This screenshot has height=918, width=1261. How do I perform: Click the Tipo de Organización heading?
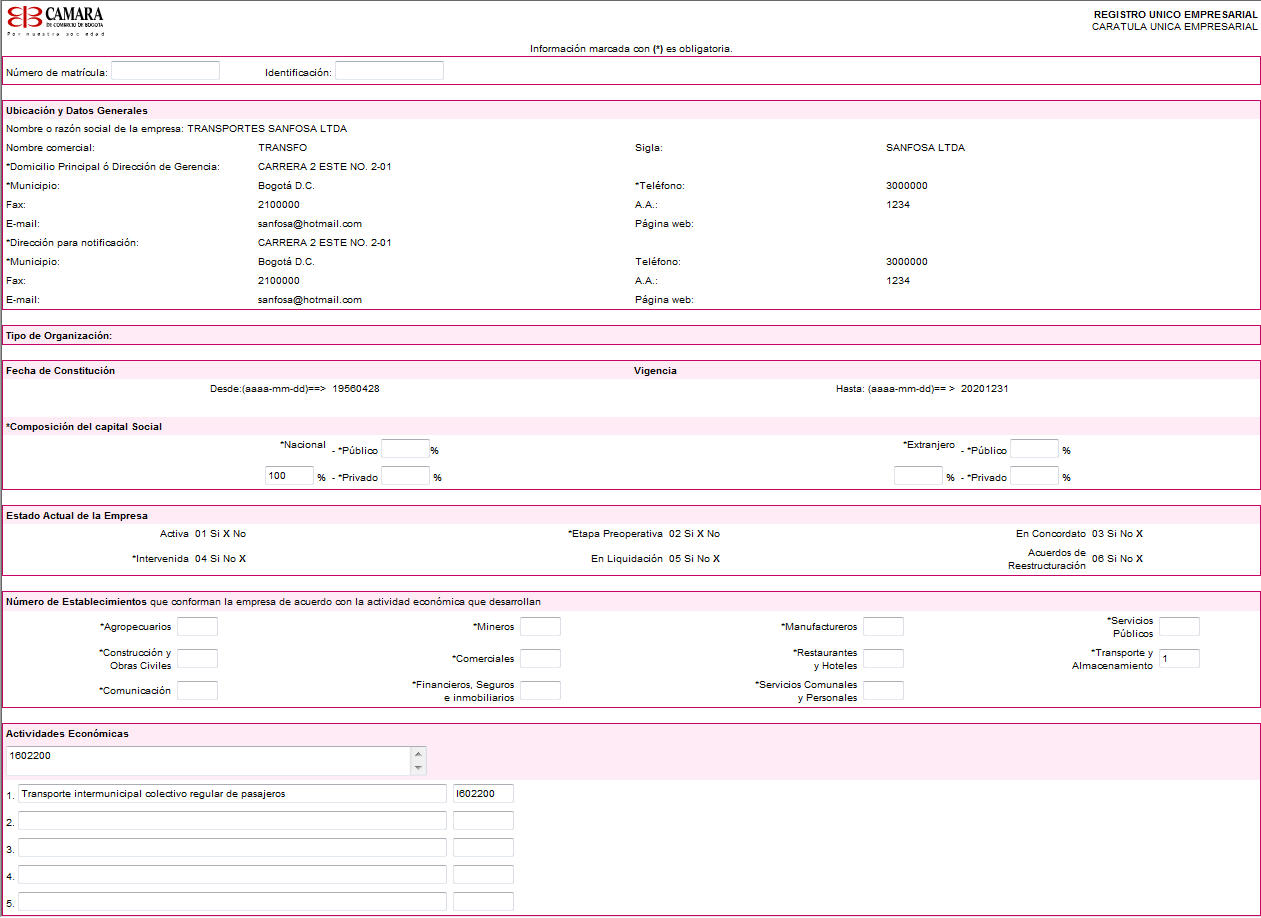point(59,336)
